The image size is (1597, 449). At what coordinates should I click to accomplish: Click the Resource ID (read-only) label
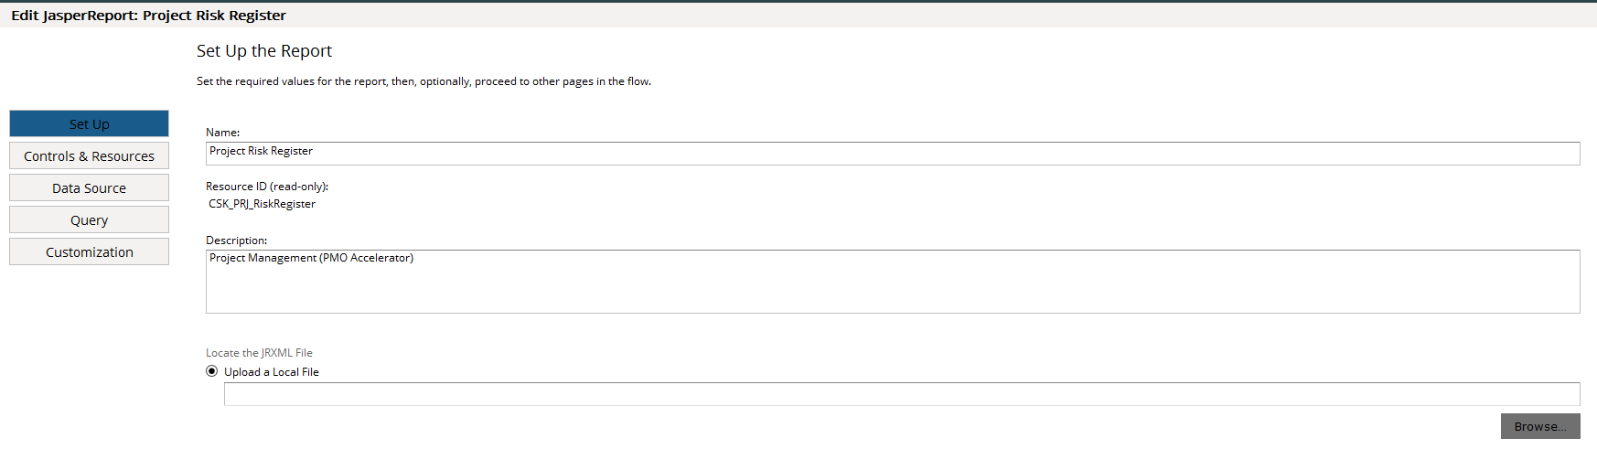(267, 186)
